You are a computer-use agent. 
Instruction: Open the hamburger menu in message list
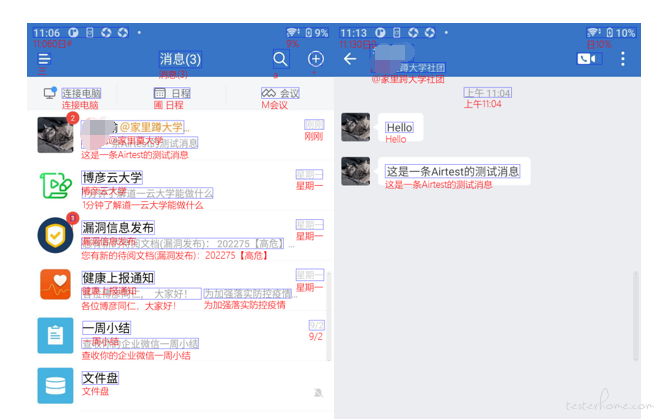[44, 59]
